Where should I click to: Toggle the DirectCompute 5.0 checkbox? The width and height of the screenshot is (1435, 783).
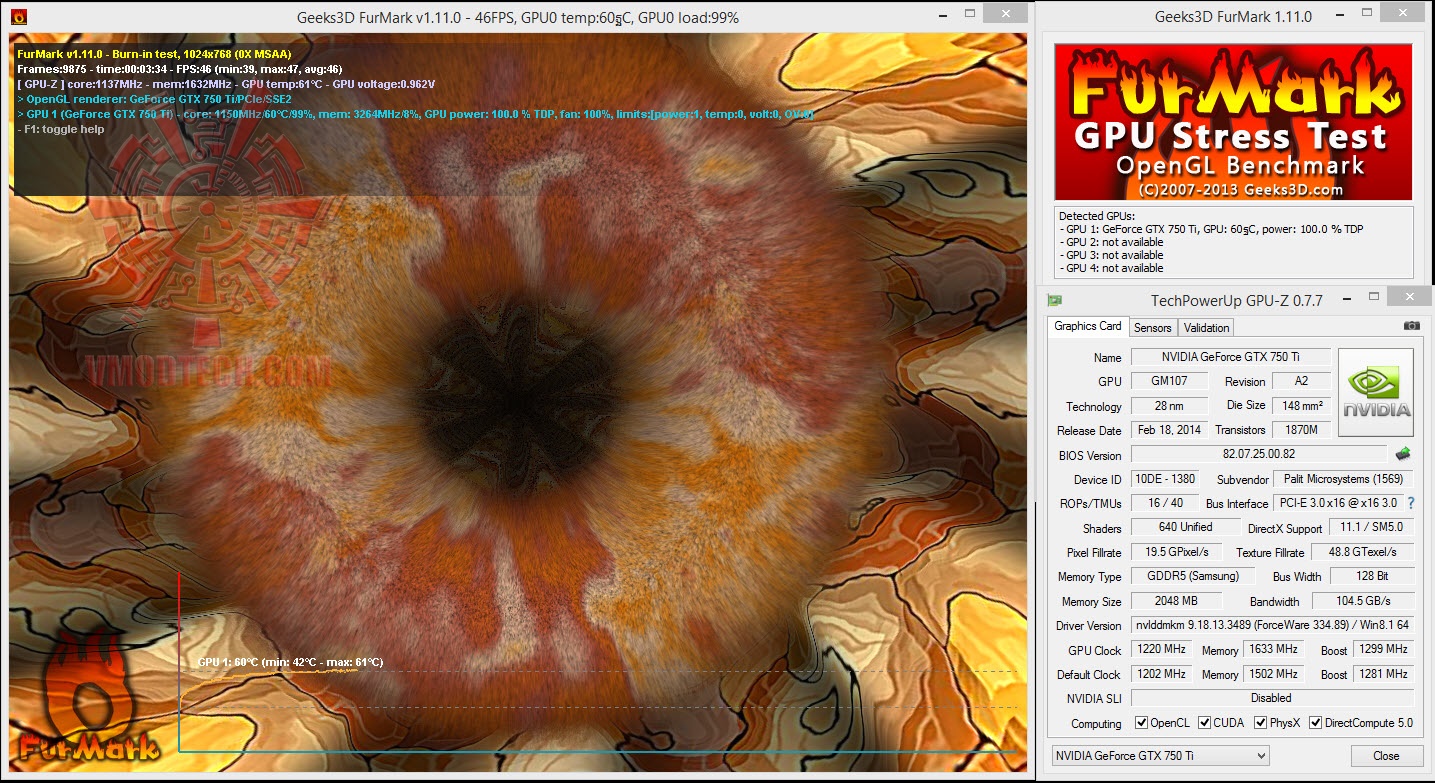point(1316,723)
